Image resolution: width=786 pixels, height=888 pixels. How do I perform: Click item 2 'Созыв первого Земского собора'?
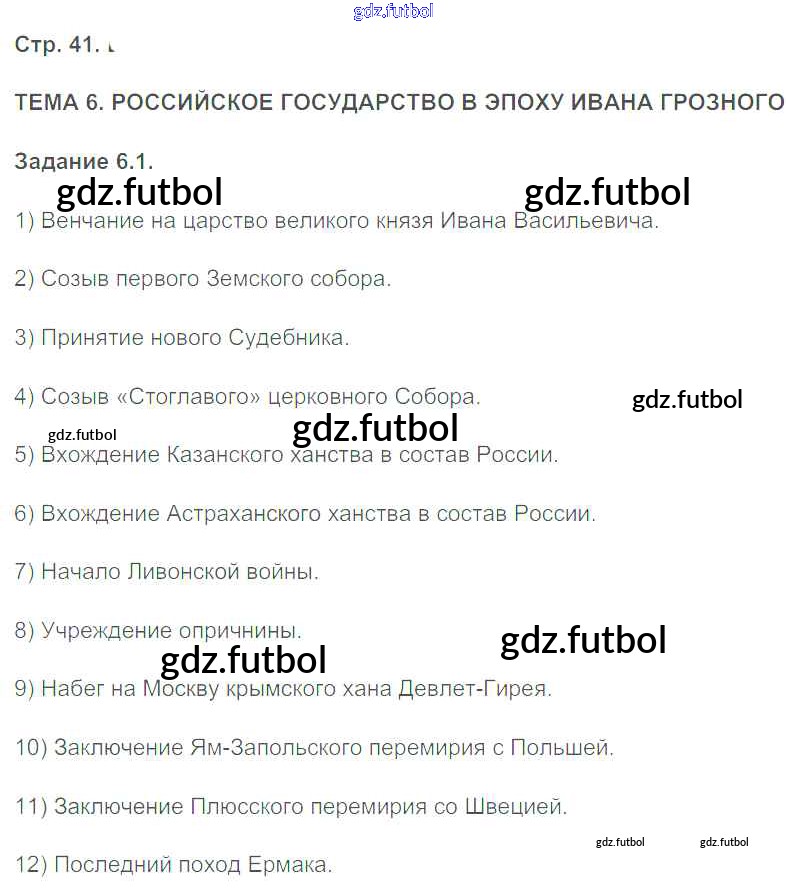[203, 279]
